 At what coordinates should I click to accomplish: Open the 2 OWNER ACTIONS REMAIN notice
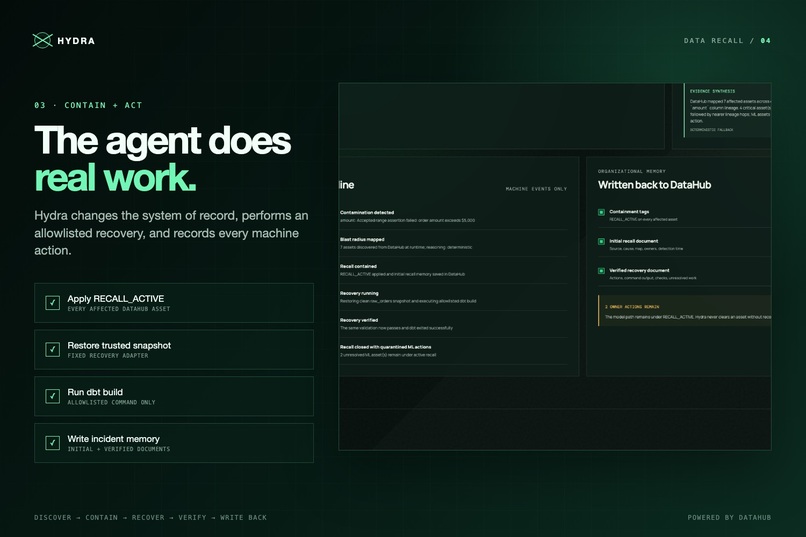[684, 310]
